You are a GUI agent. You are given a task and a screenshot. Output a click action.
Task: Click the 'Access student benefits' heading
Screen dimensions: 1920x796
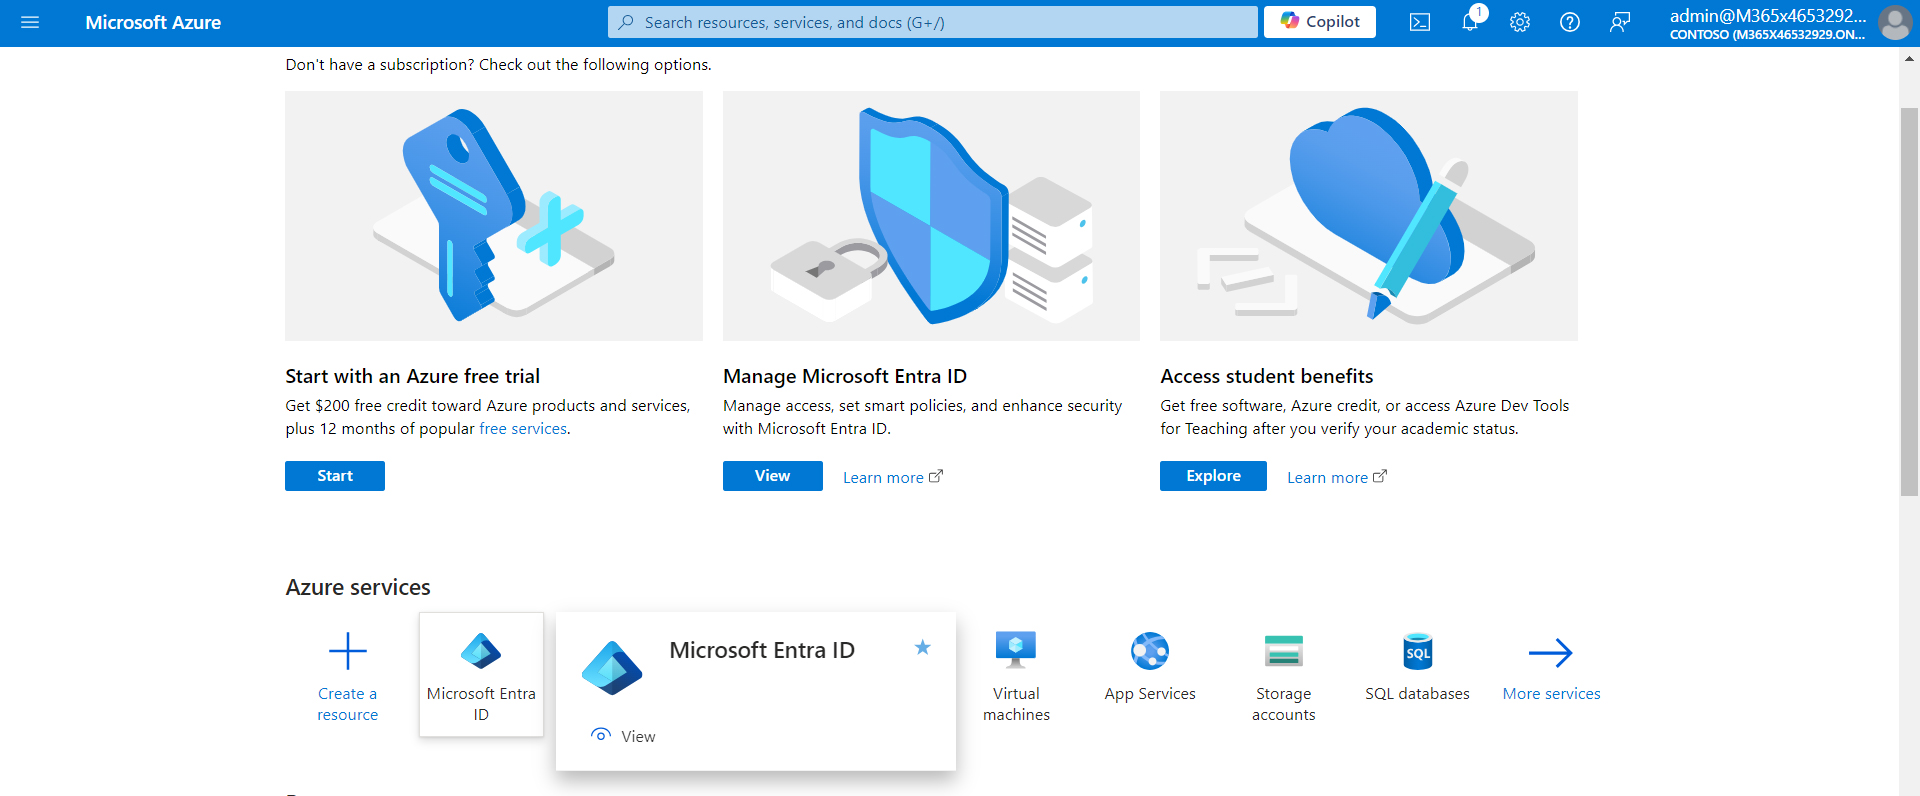coord(1267,376)
